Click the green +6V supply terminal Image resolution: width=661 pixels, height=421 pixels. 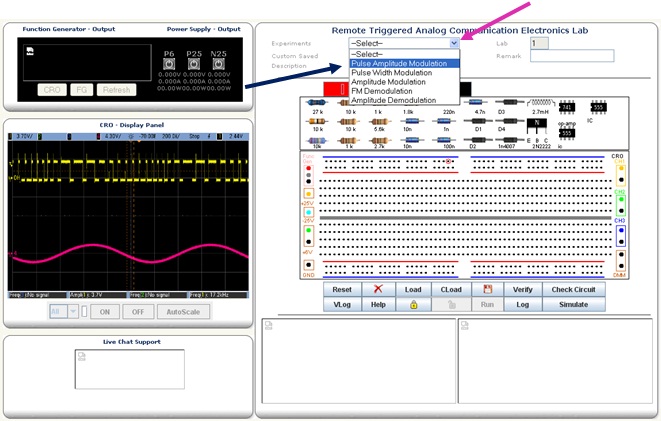point(309,231)
